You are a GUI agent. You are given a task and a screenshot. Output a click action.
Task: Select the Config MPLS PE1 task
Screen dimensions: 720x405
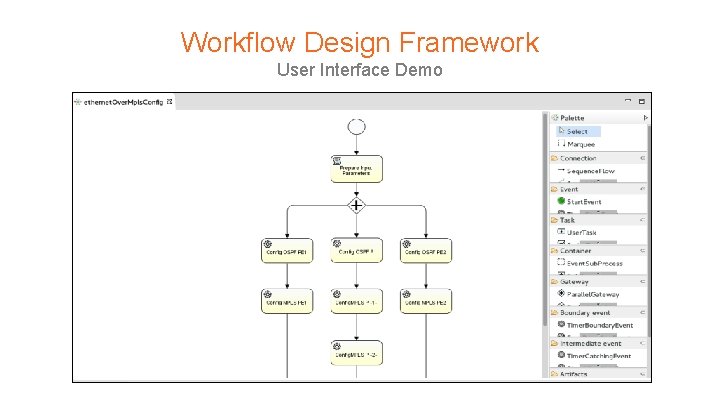287,301
